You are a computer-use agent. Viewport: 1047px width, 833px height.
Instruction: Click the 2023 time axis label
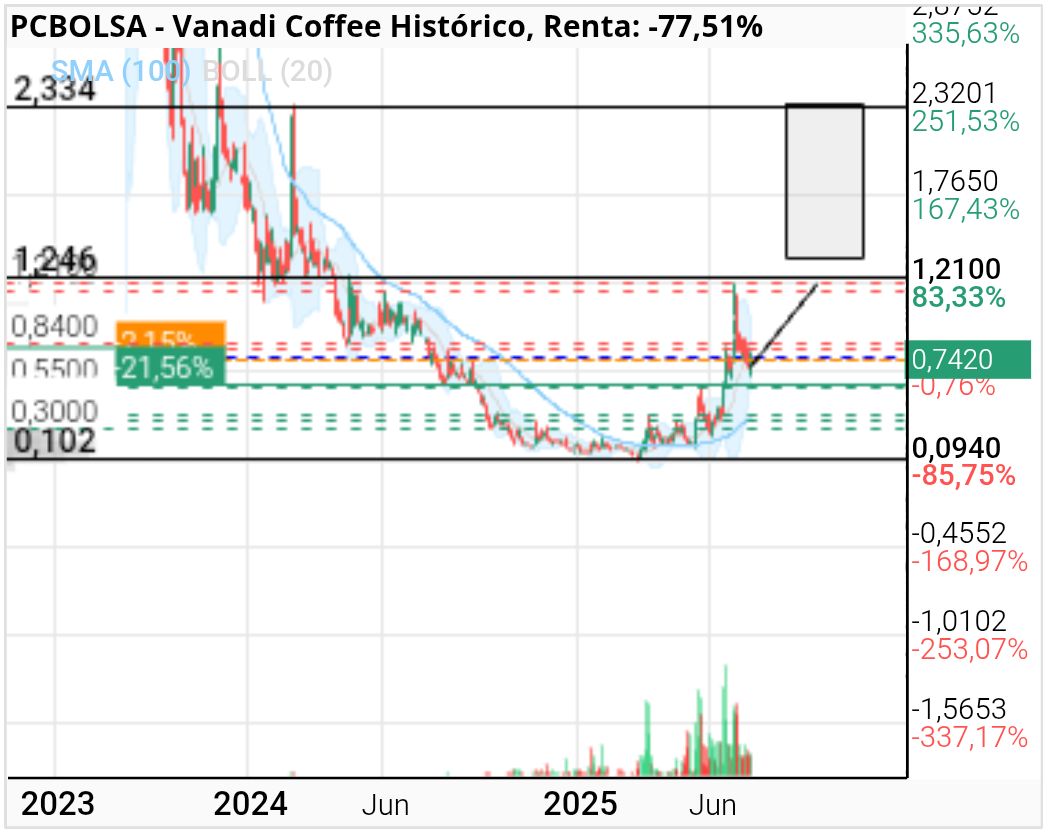(57, 804)
